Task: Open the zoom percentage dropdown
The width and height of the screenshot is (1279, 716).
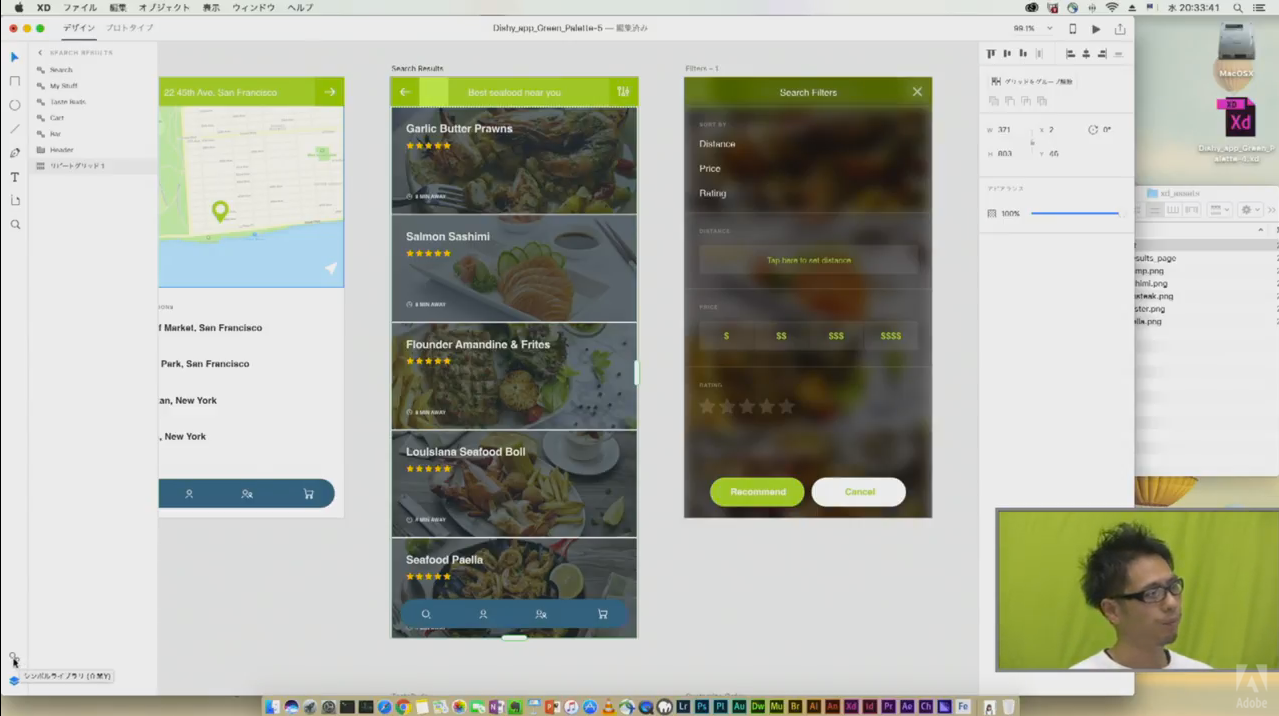Action: pyautogui.click(x=1048, y=29)
